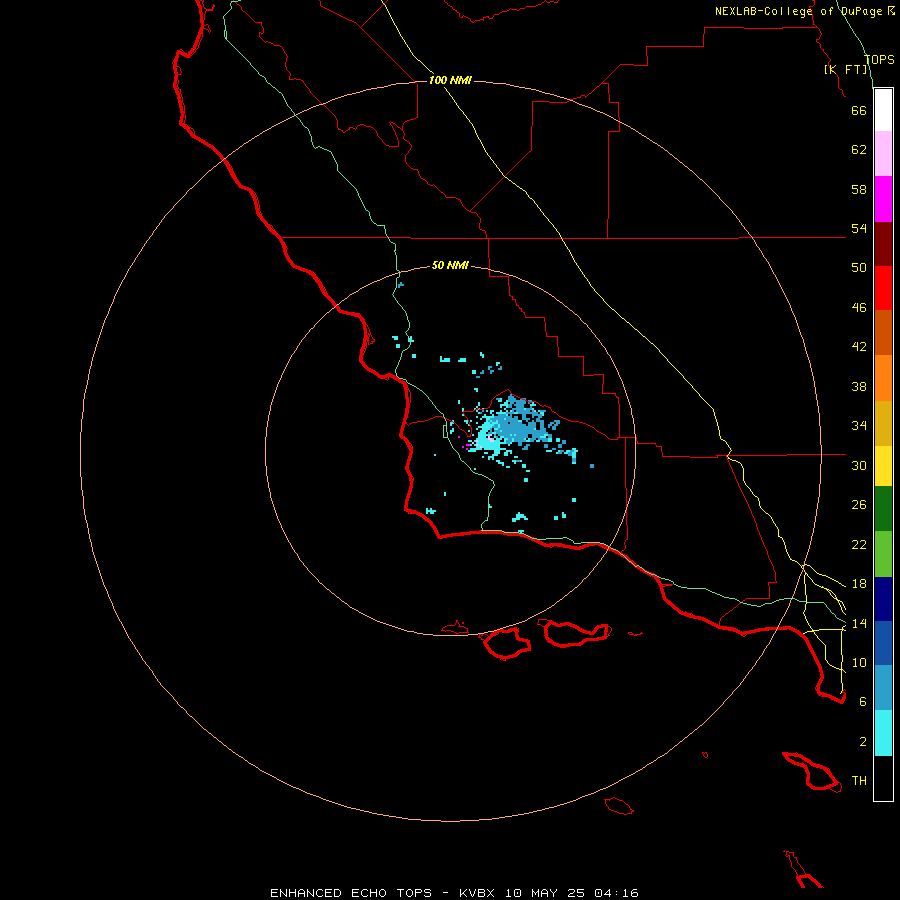Click the navy 14-18 kft legend band
Screen dimensions: 900x900
pos(883,599)
